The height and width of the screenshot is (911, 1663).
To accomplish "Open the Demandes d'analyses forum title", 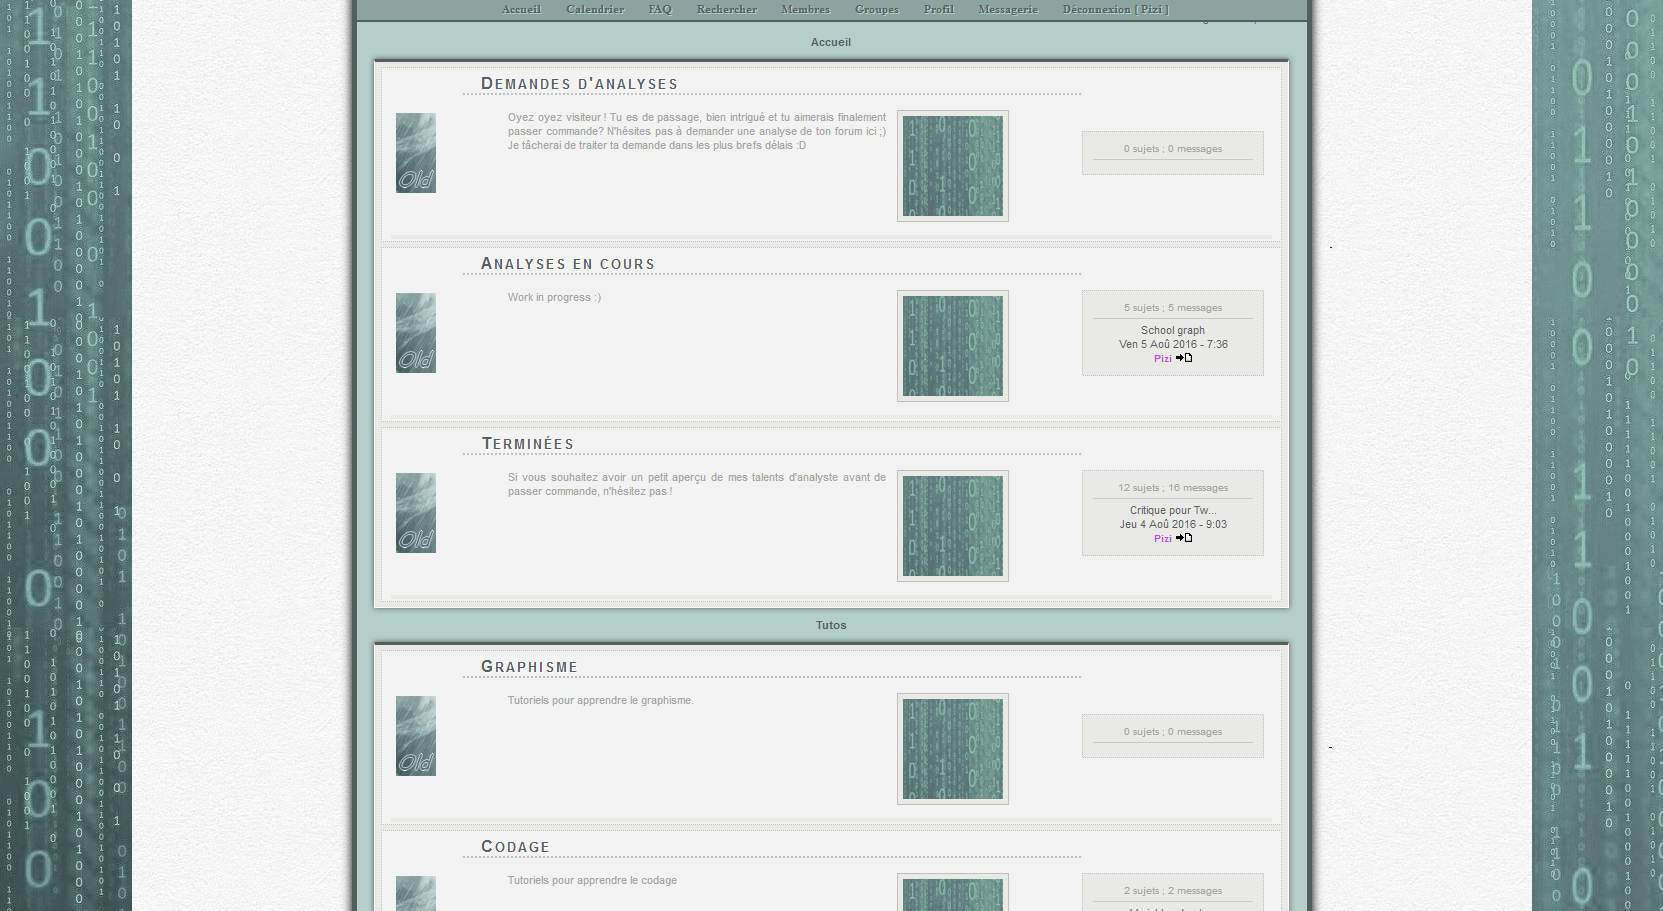I will 579,84.
